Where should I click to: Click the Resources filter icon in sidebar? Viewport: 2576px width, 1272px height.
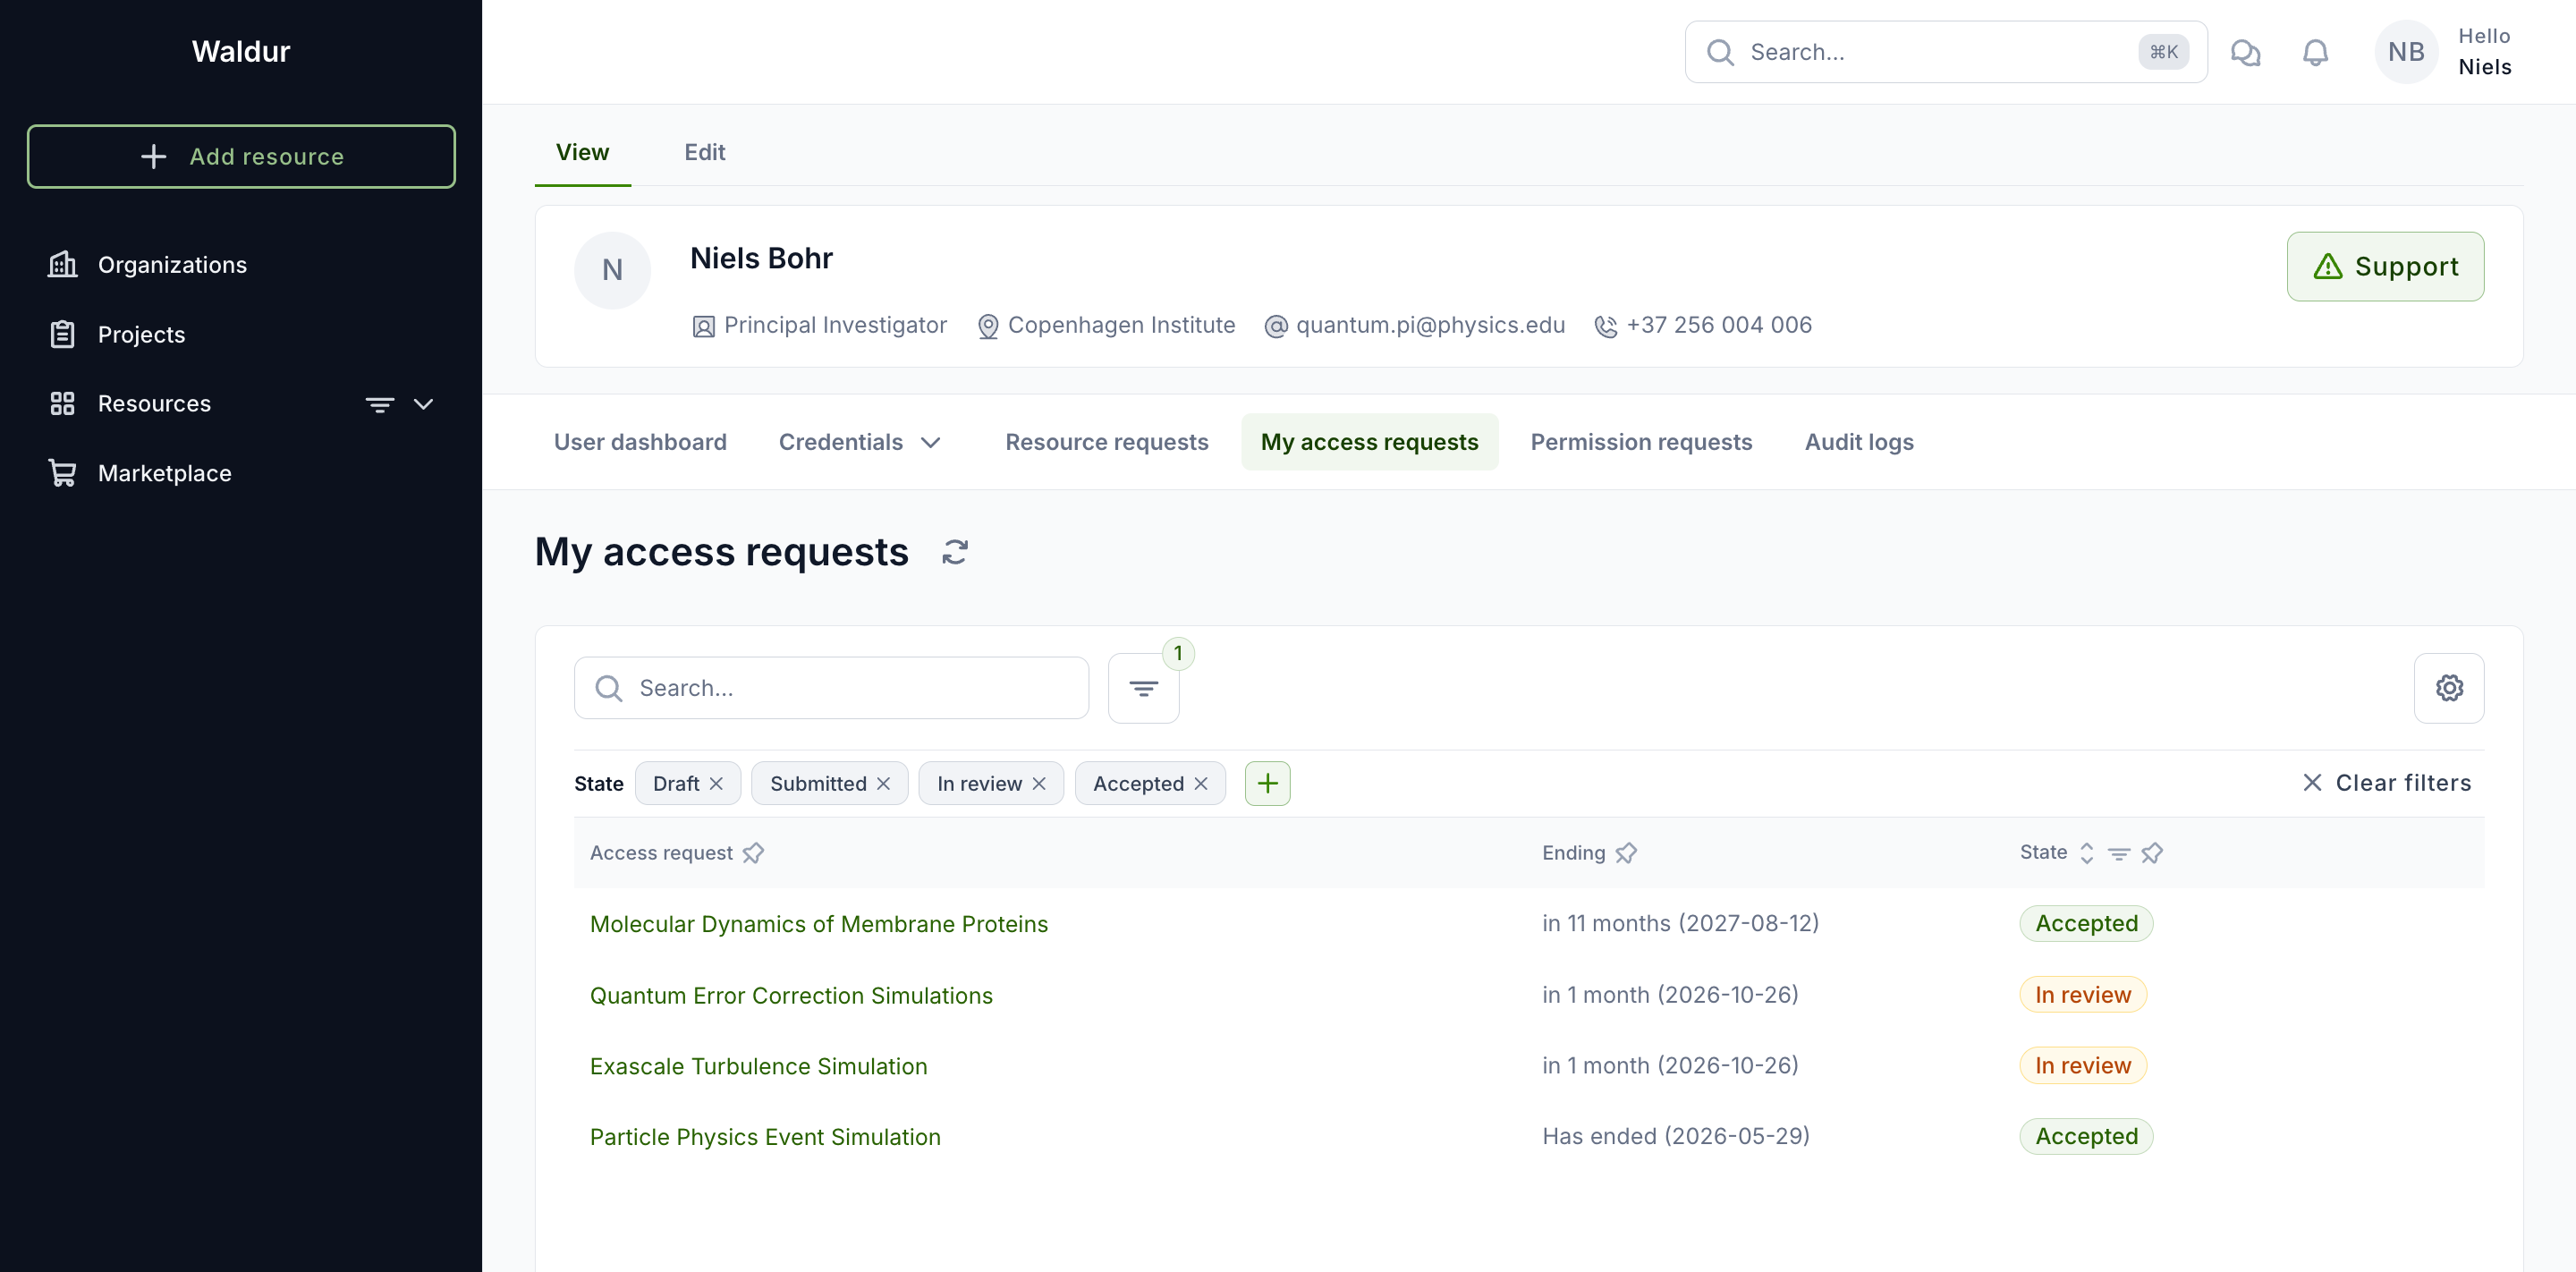380,404
